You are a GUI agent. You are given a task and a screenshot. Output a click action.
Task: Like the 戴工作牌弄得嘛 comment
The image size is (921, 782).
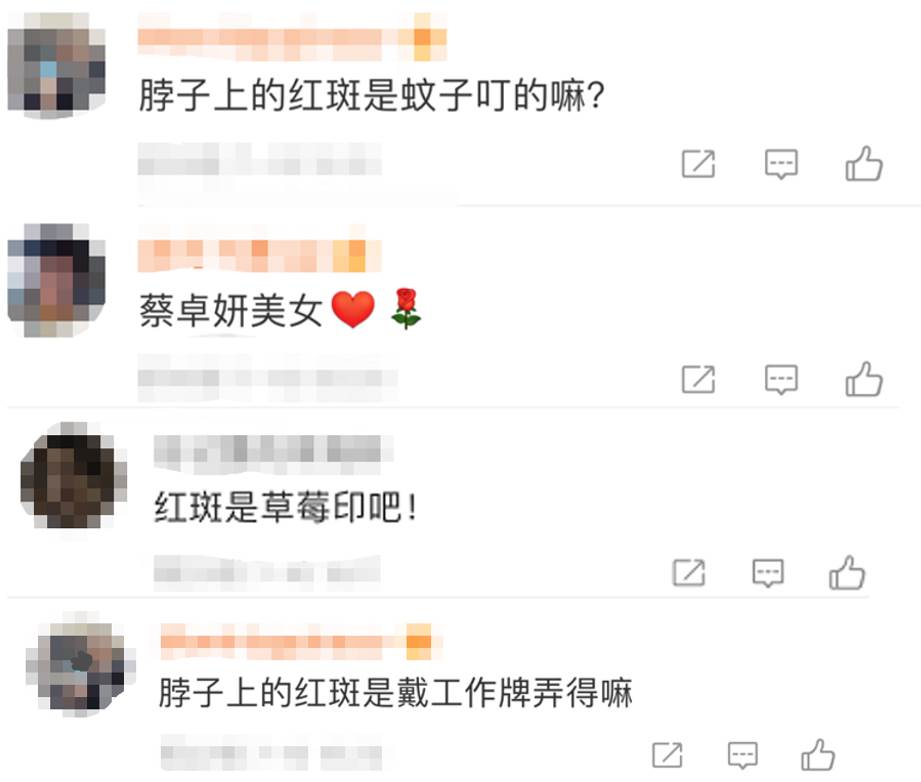[818, 755]
